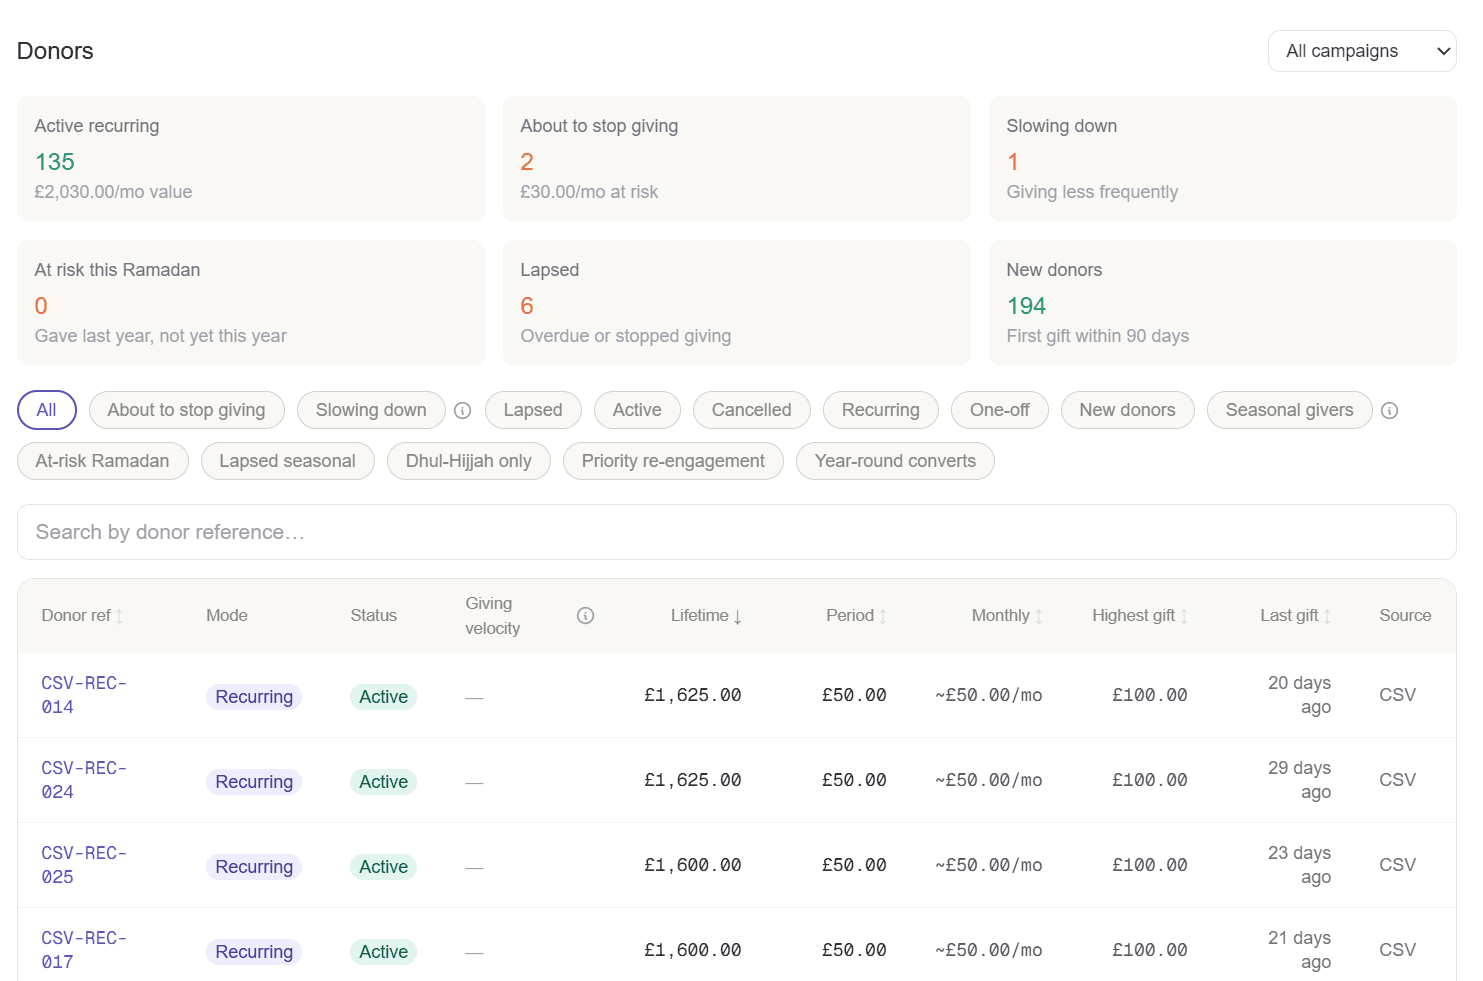Filter by the New donors chip
The width and height of the screenshot is (1483, 981).
1128,410
